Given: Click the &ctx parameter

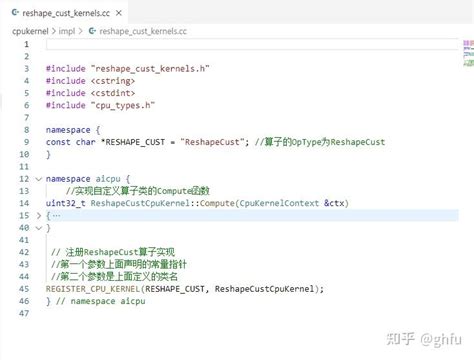Looking at the screenshot, I should [334, 203].
